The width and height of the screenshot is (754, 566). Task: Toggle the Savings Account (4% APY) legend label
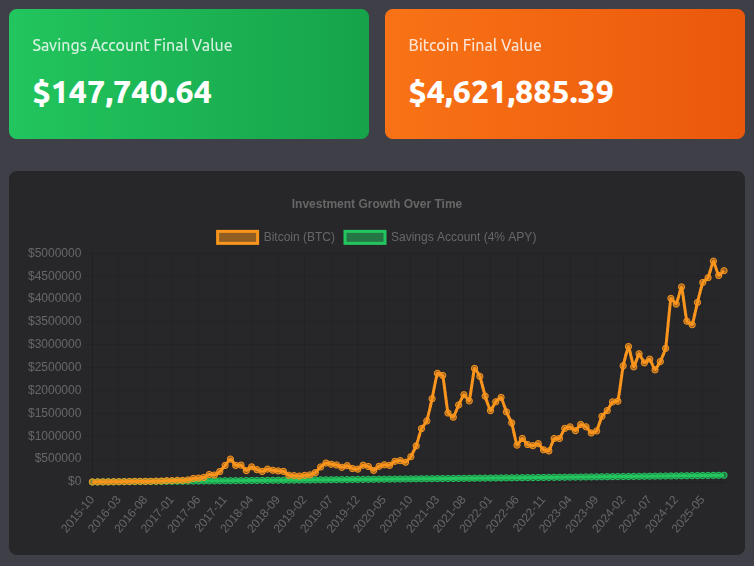pyautogui.click(x=463, y=237)
